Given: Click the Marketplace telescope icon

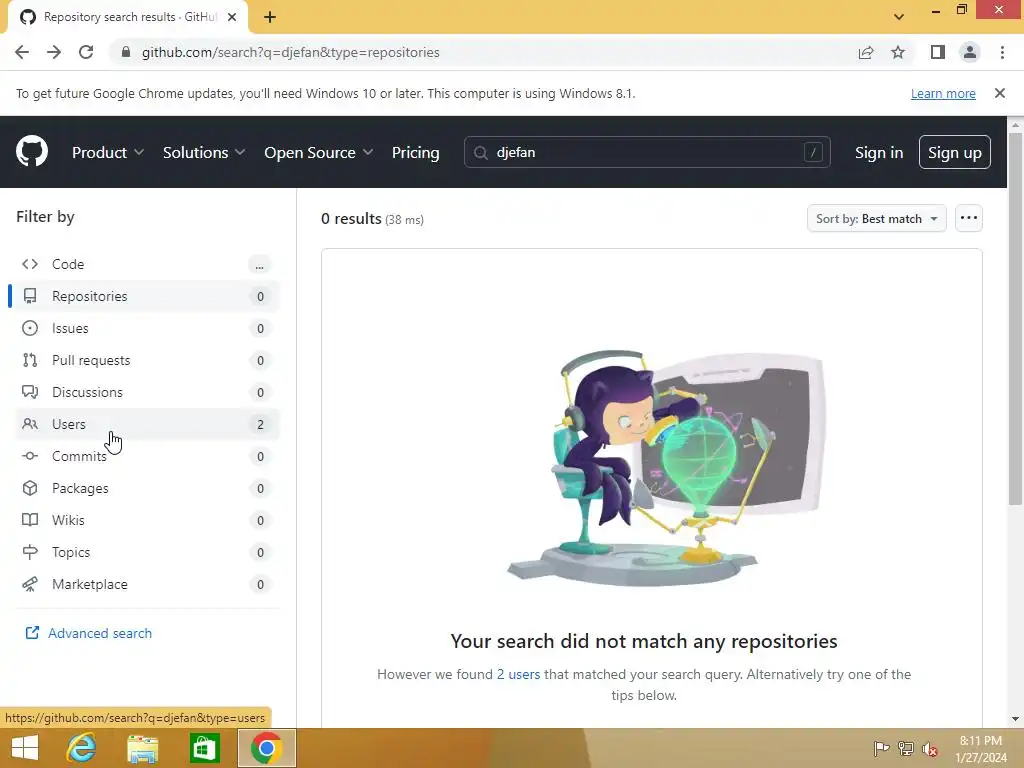Looking at the screenshot, I should [x=30, y=584].
